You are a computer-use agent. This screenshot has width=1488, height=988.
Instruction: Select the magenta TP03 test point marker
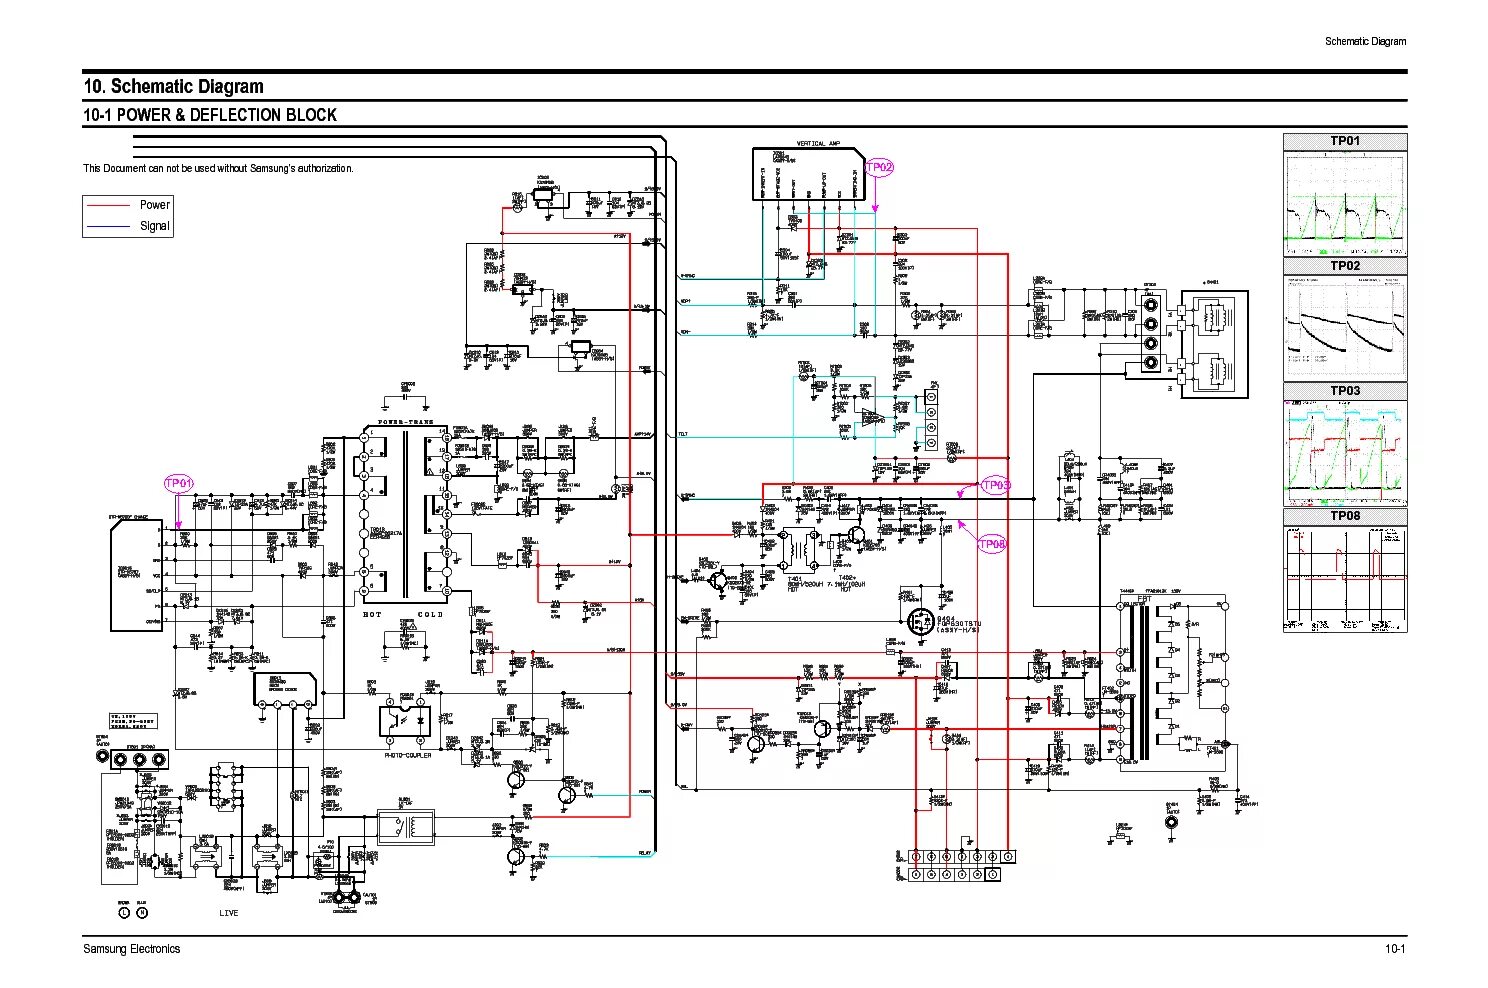point(994,485)
